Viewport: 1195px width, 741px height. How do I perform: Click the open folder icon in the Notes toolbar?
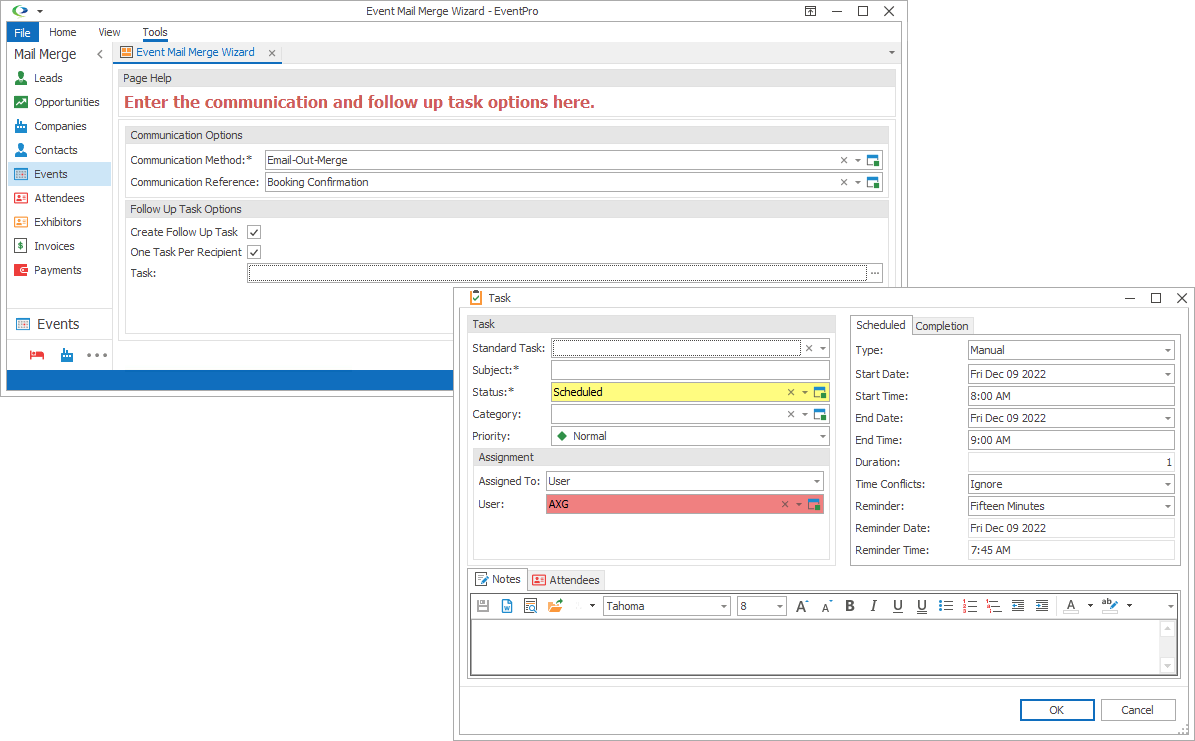click(555, 606)
